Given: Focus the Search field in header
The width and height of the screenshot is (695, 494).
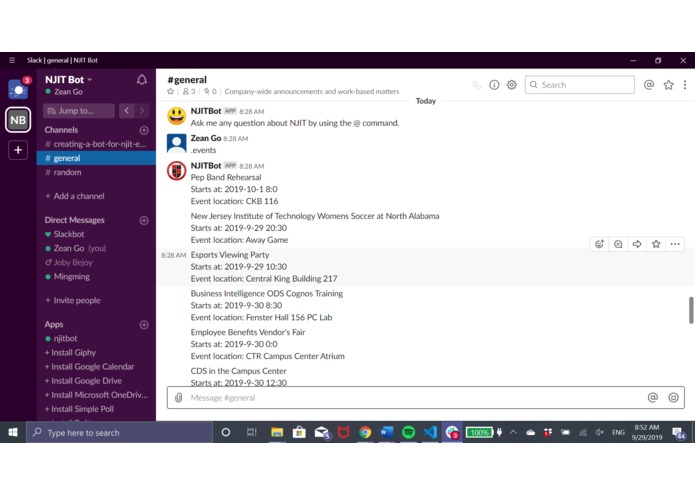Looking at the screenshot, I should 580,85.
